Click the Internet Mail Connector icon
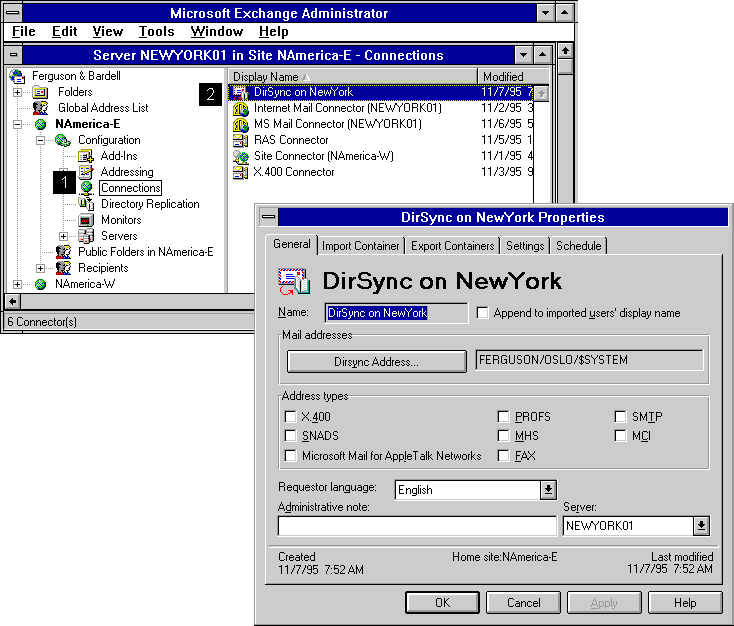734x626 pixels. pos(241,109)
